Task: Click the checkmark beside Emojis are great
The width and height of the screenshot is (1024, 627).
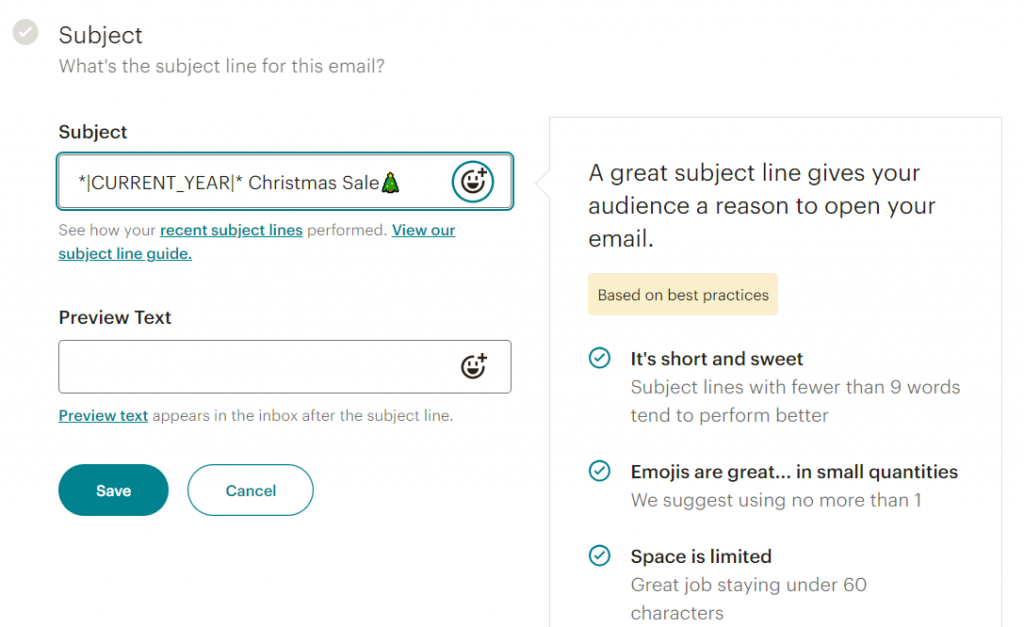Action: tap(600, 470)
